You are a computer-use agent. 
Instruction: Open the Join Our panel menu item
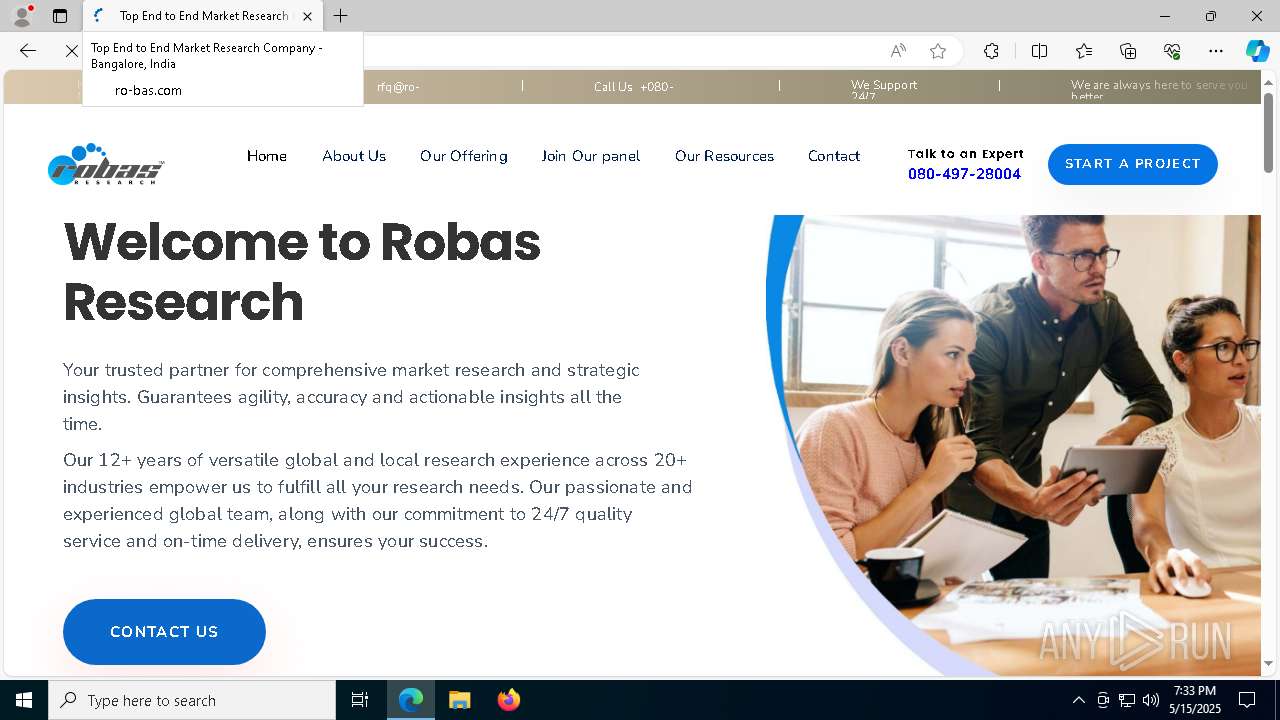(591, 156)
